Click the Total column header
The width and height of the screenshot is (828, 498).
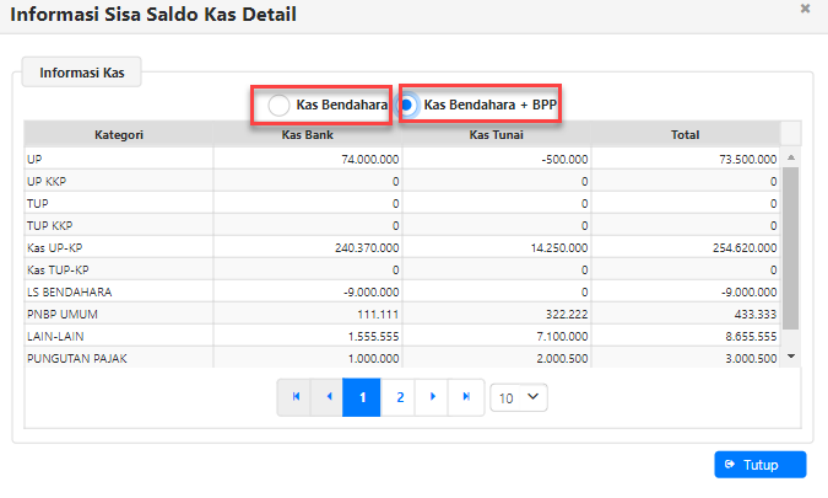coord(685,134)
